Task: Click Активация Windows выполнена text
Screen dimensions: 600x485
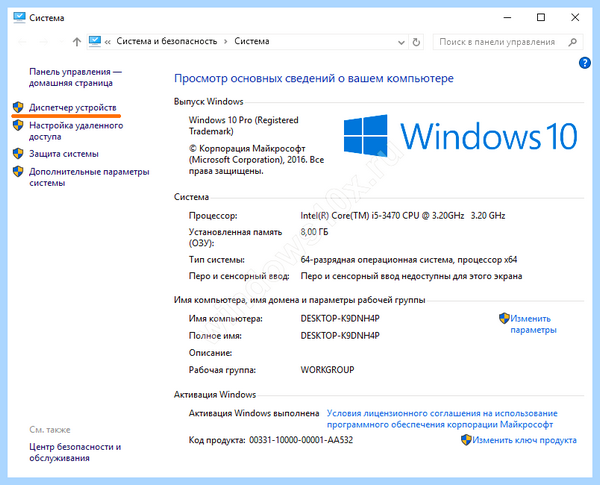Action: [254, 413]
